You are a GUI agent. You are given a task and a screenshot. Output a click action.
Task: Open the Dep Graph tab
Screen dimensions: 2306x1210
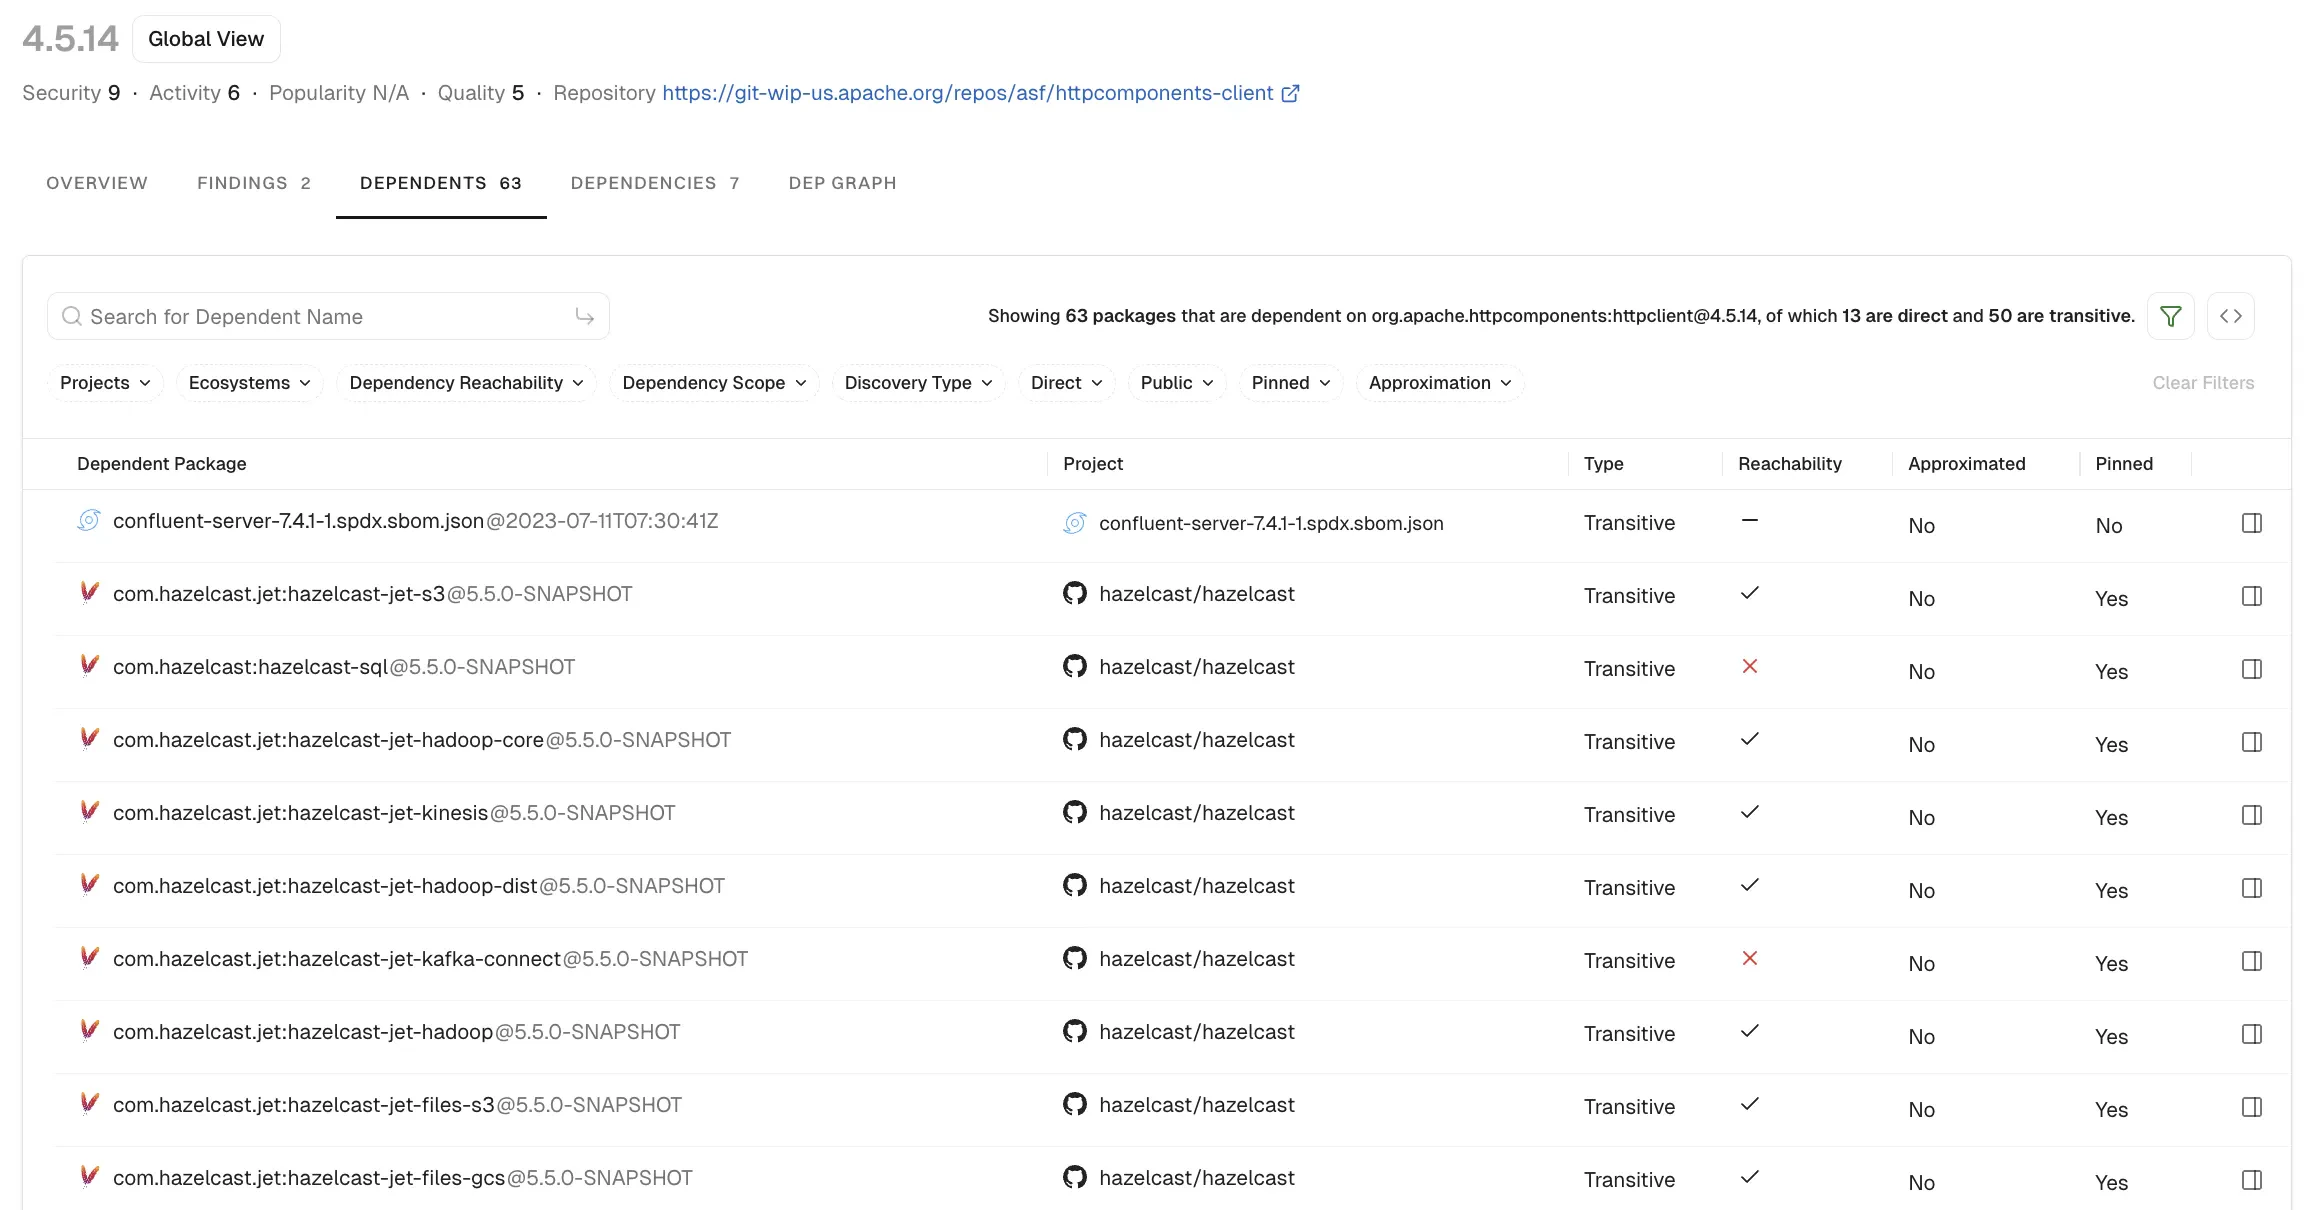coord(843,183)
